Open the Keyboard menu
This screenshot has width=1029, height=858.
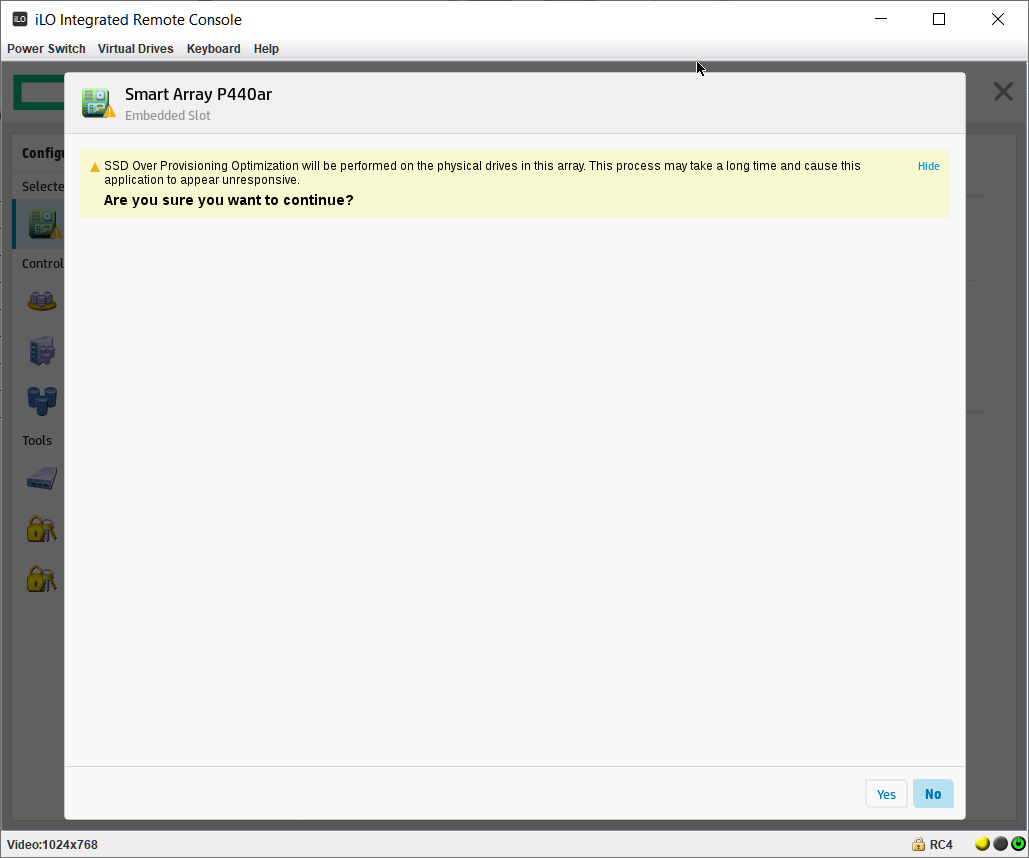213,49
